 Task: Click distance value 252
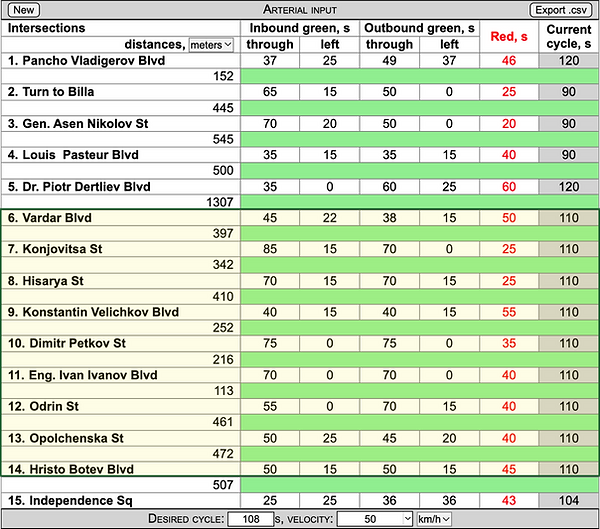[x=223, y=328]
